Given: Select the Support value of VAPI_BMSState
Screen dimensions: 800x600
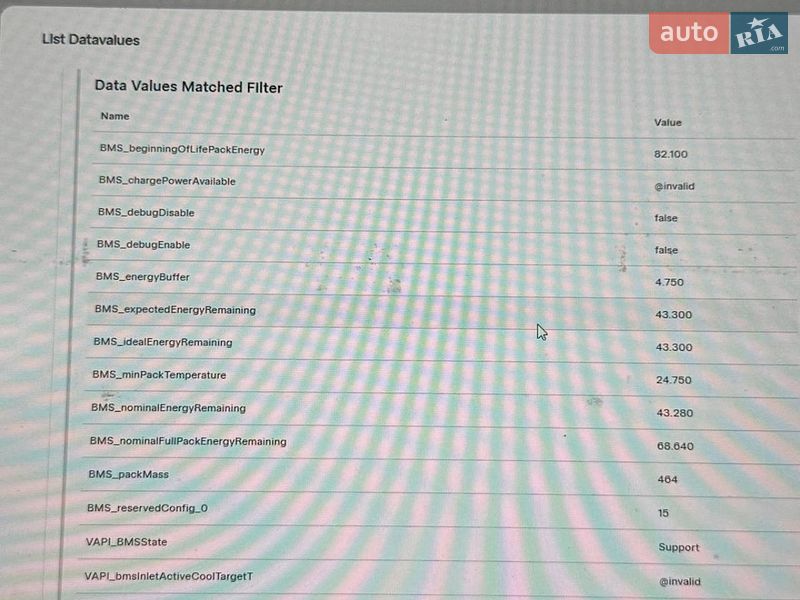Looking at the screenshot, I should click(x=679, y=547).
